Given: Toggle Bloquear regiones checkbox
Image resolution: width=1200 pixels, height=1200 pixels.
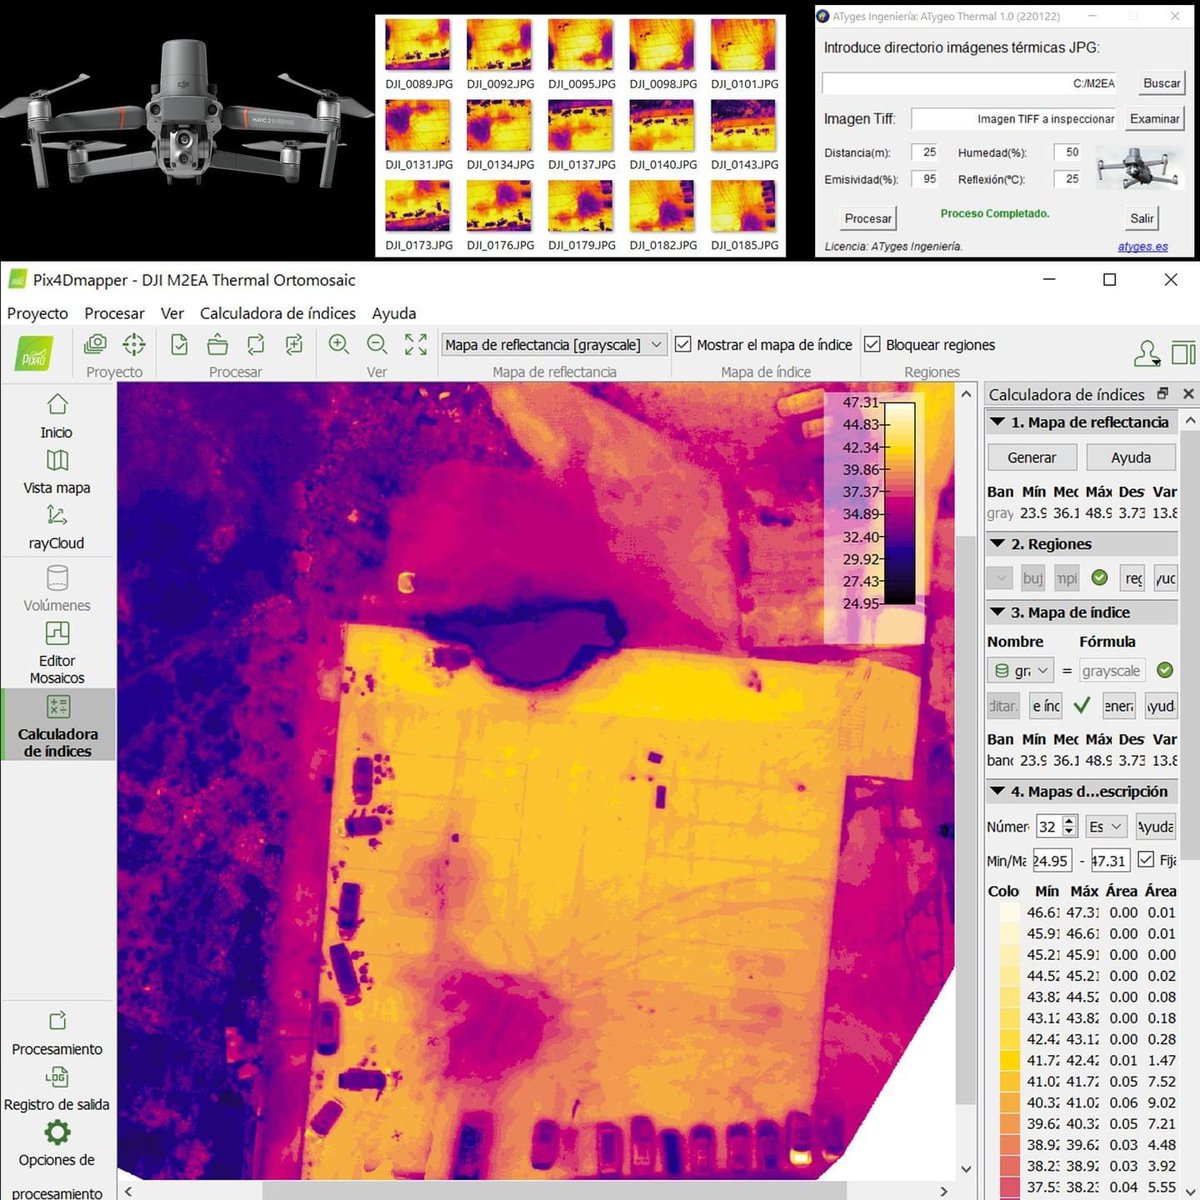Looking at the screenshot, I should (x=872, y=344).
